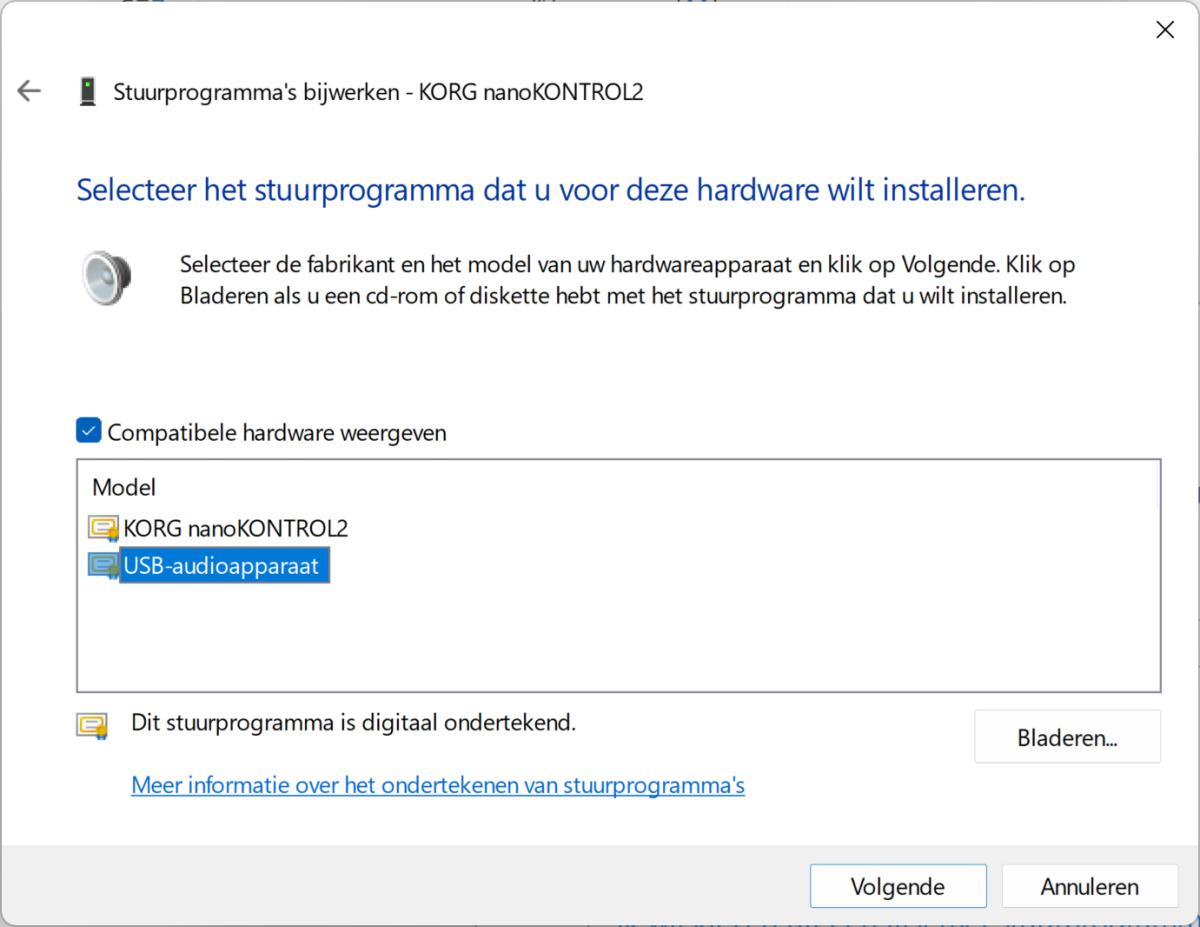Open the Bladeren... browse button

coord(1067,737)
